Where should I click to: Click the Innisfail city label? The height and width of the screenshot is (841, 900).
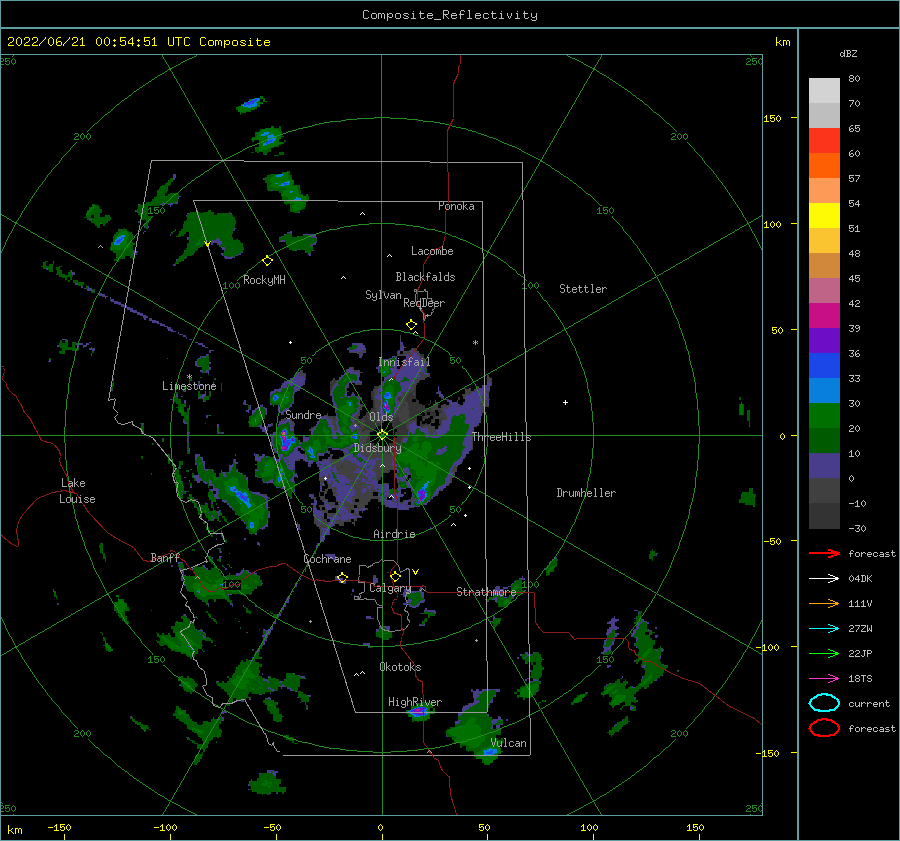pyautogui.click(x=404, y=362)
